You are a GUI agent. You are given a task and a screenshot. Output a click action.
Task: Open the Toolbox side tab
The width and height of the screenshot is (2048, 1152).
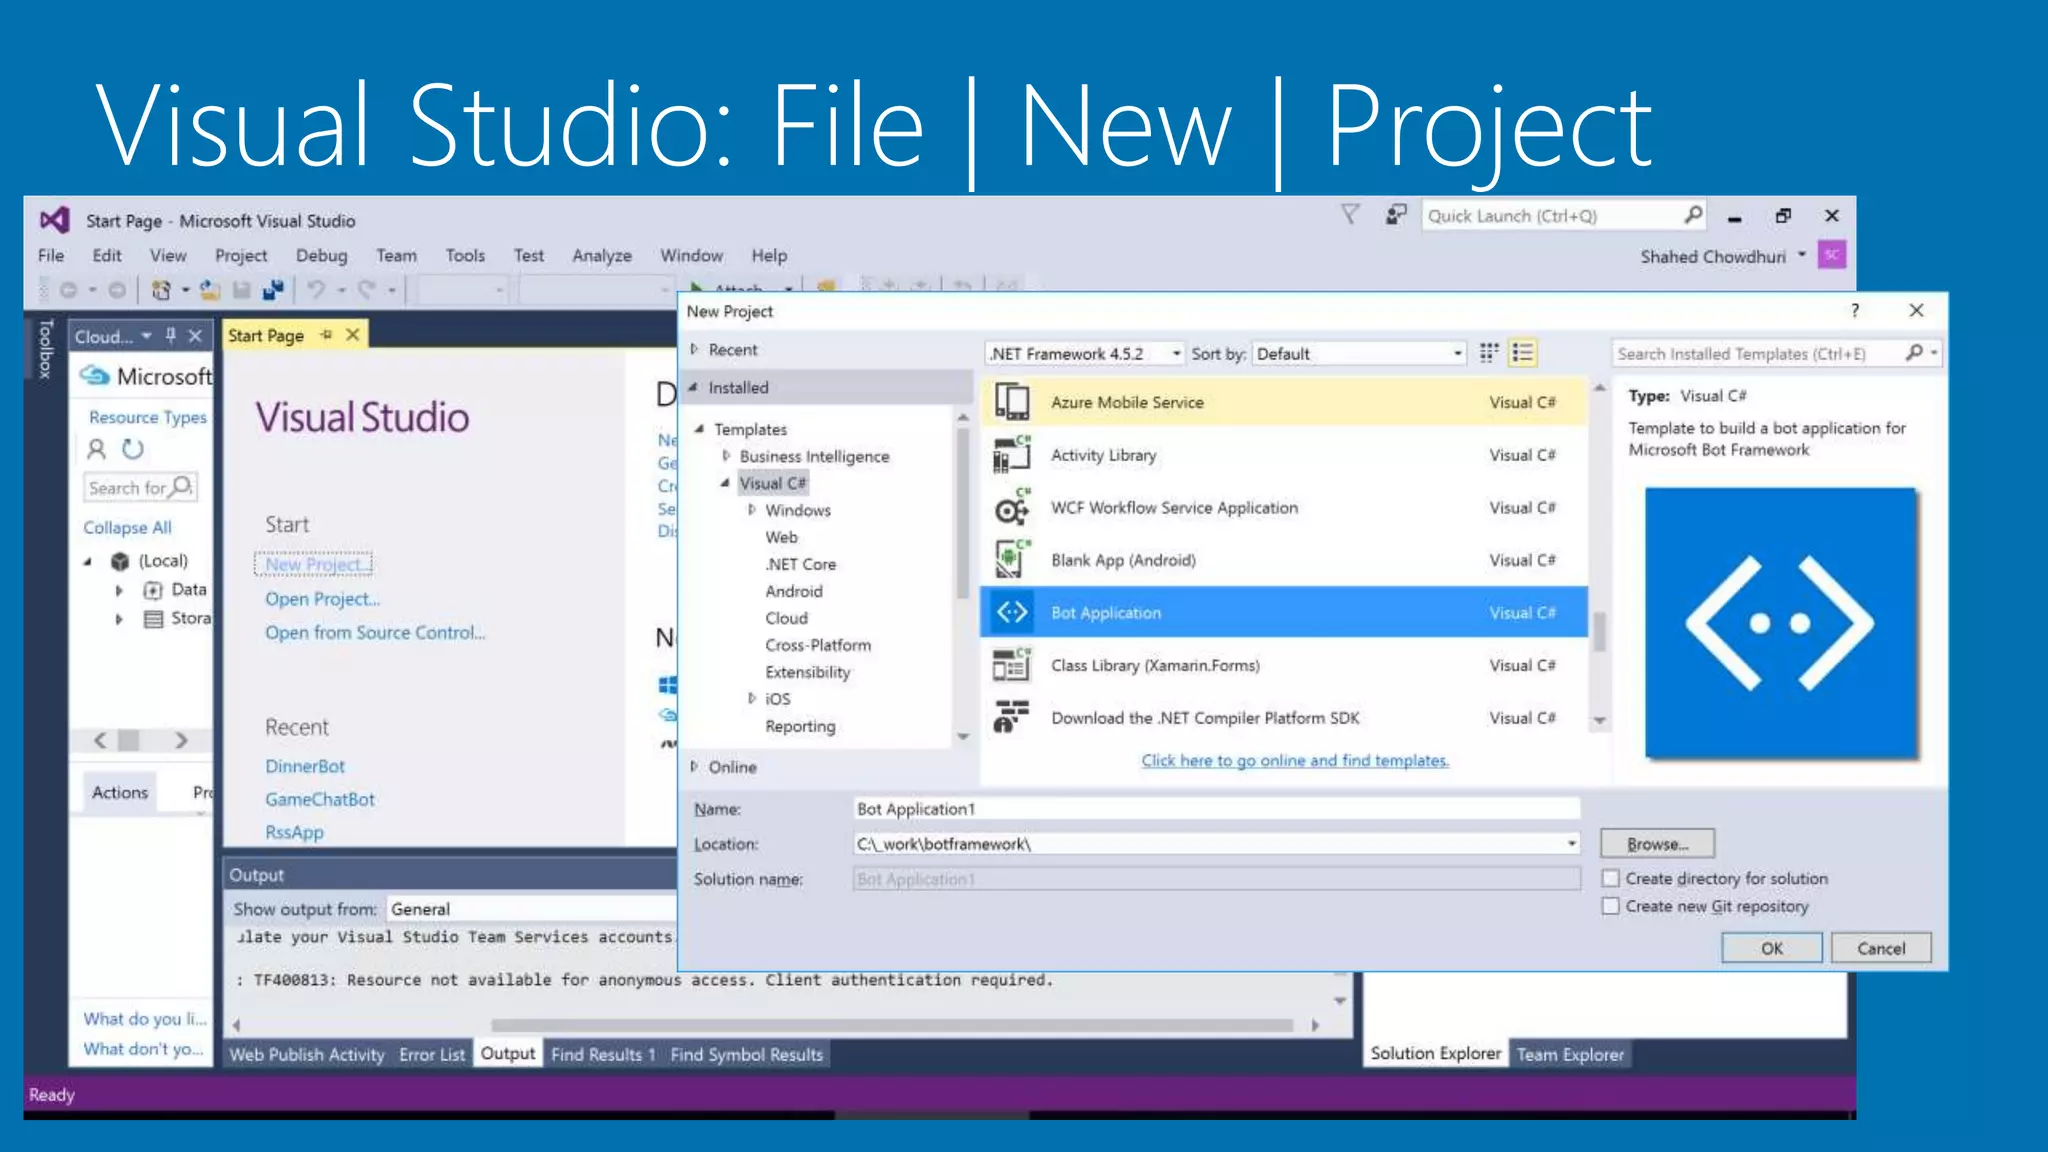point(44,349)
